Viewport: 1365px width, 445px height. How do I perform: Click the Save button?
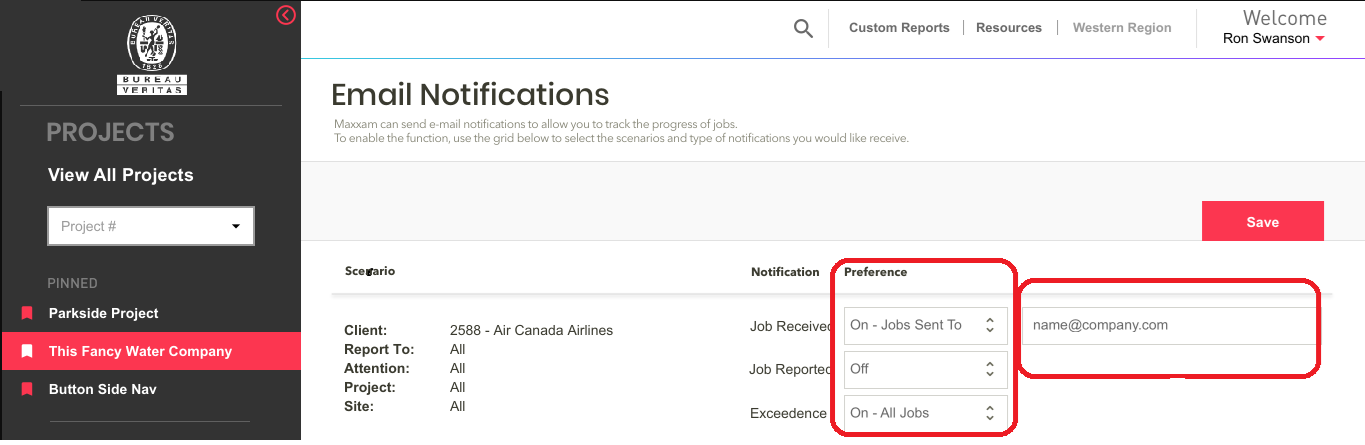click(x=1262, y=222)
